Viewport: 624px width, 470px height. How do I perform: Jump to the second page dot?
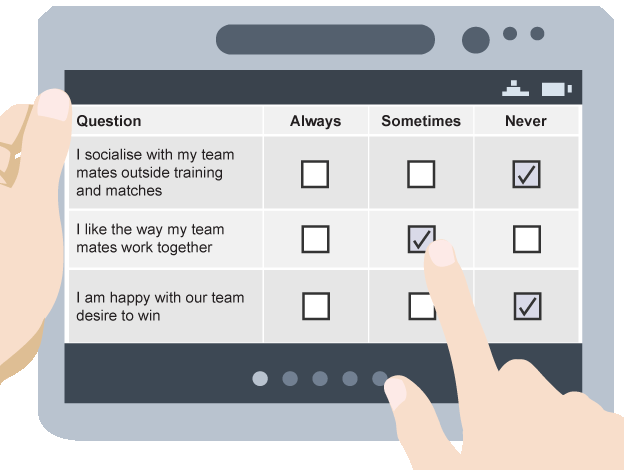click(x=290, y=378)
